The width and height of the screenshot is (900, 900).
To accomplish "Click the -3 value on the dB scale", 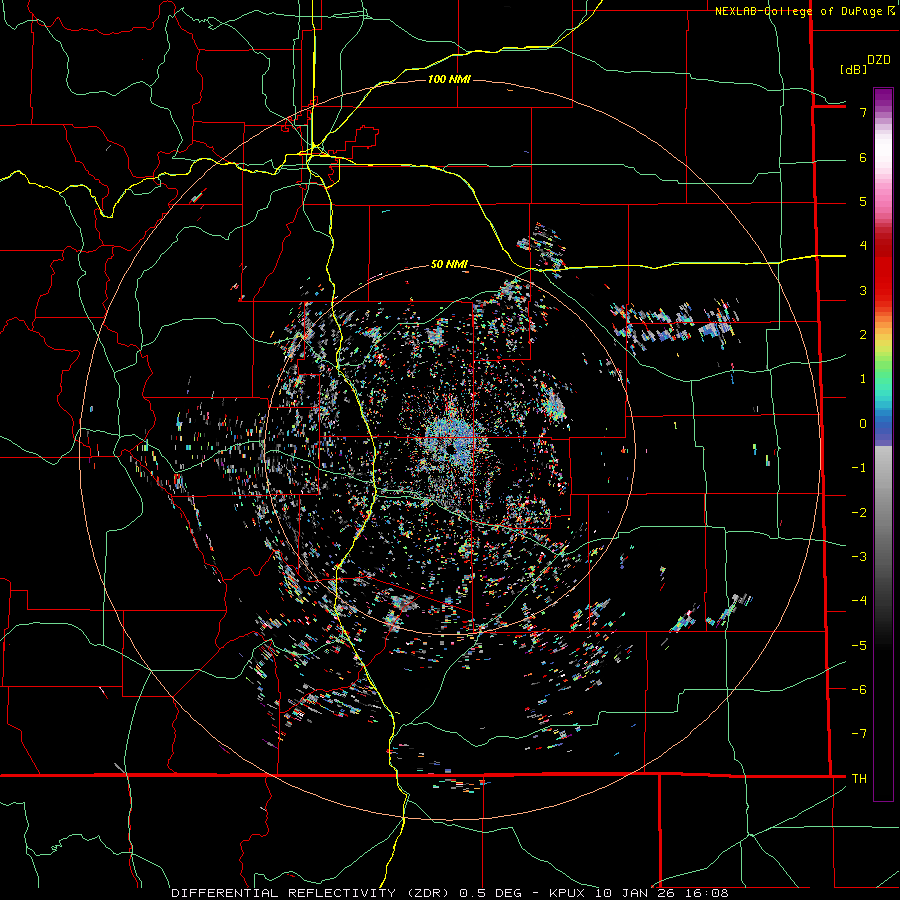I will point(859,556).
